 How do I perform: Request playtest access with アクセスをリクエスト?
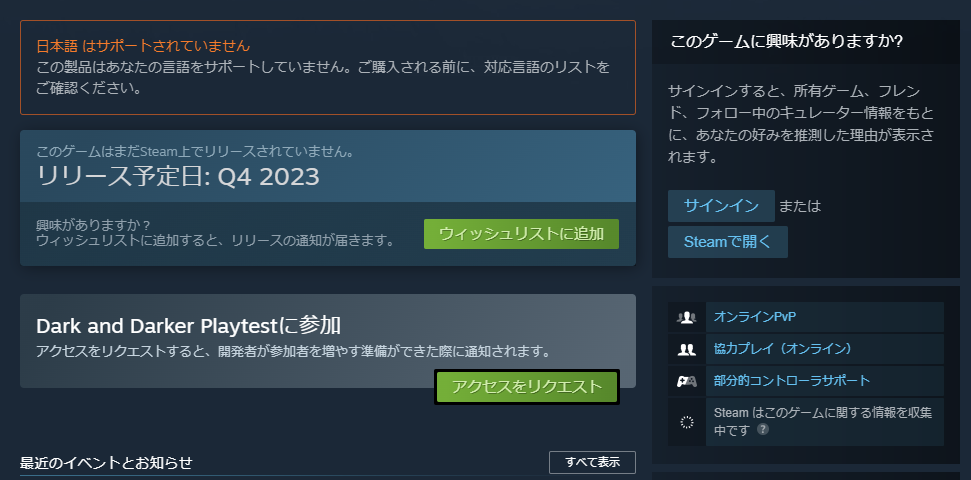point(527,387)
